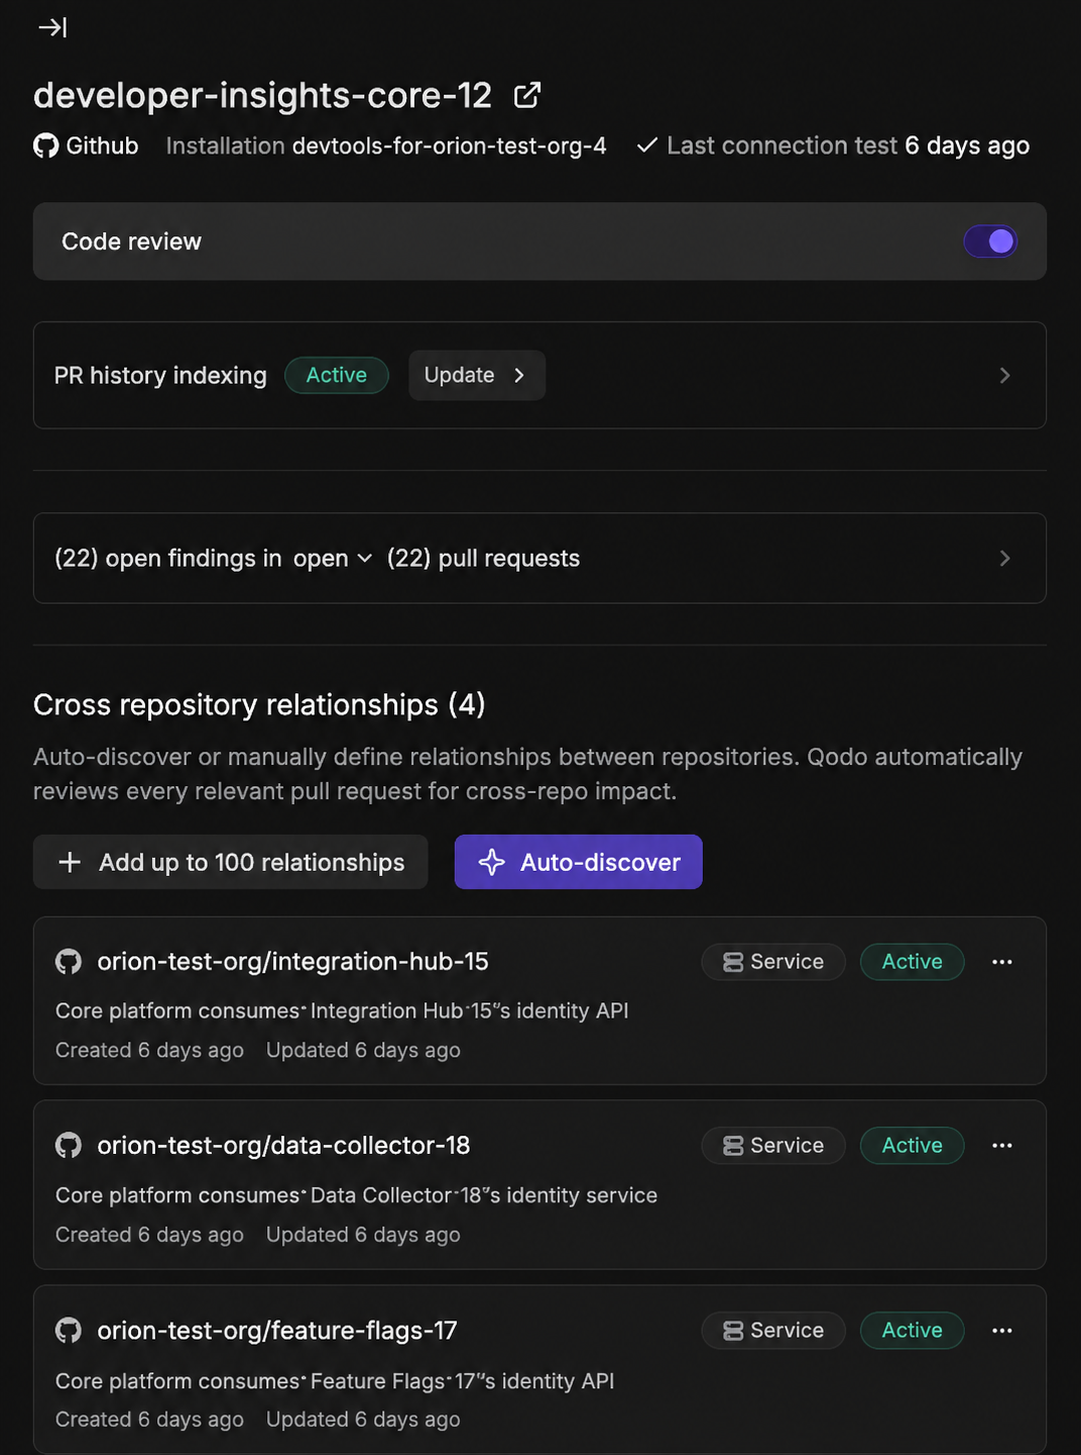Screen dimensions: 1081x1455
Task: Expand the open findings row chevron
Action: click(1005, 558)
